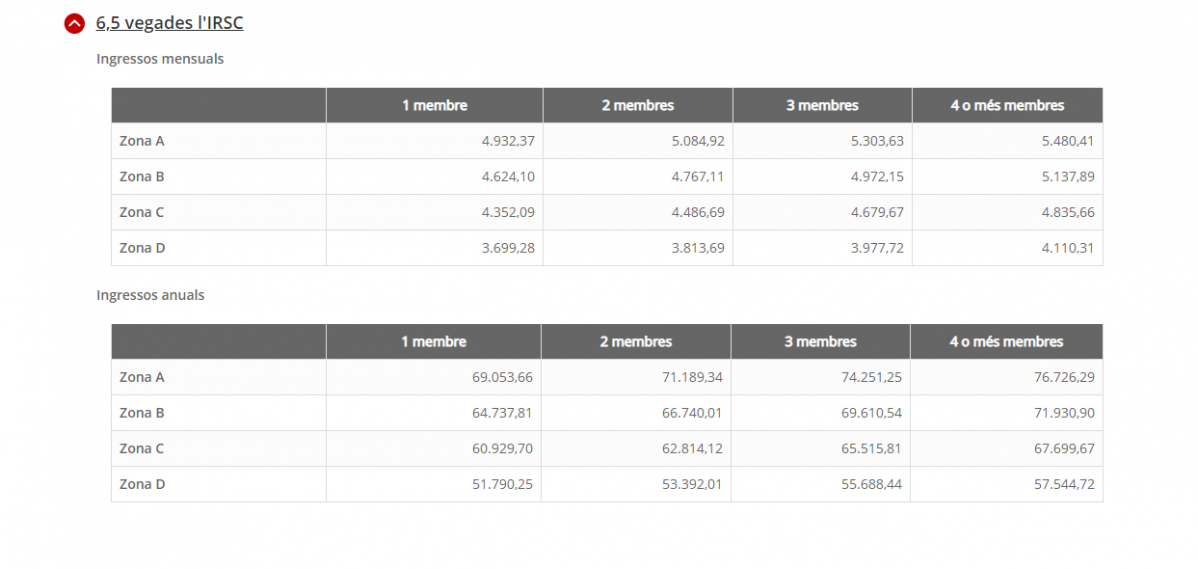Select Zona A row label in monthly table
Screen dimensions: 1198x569
(x=142, y=141)
